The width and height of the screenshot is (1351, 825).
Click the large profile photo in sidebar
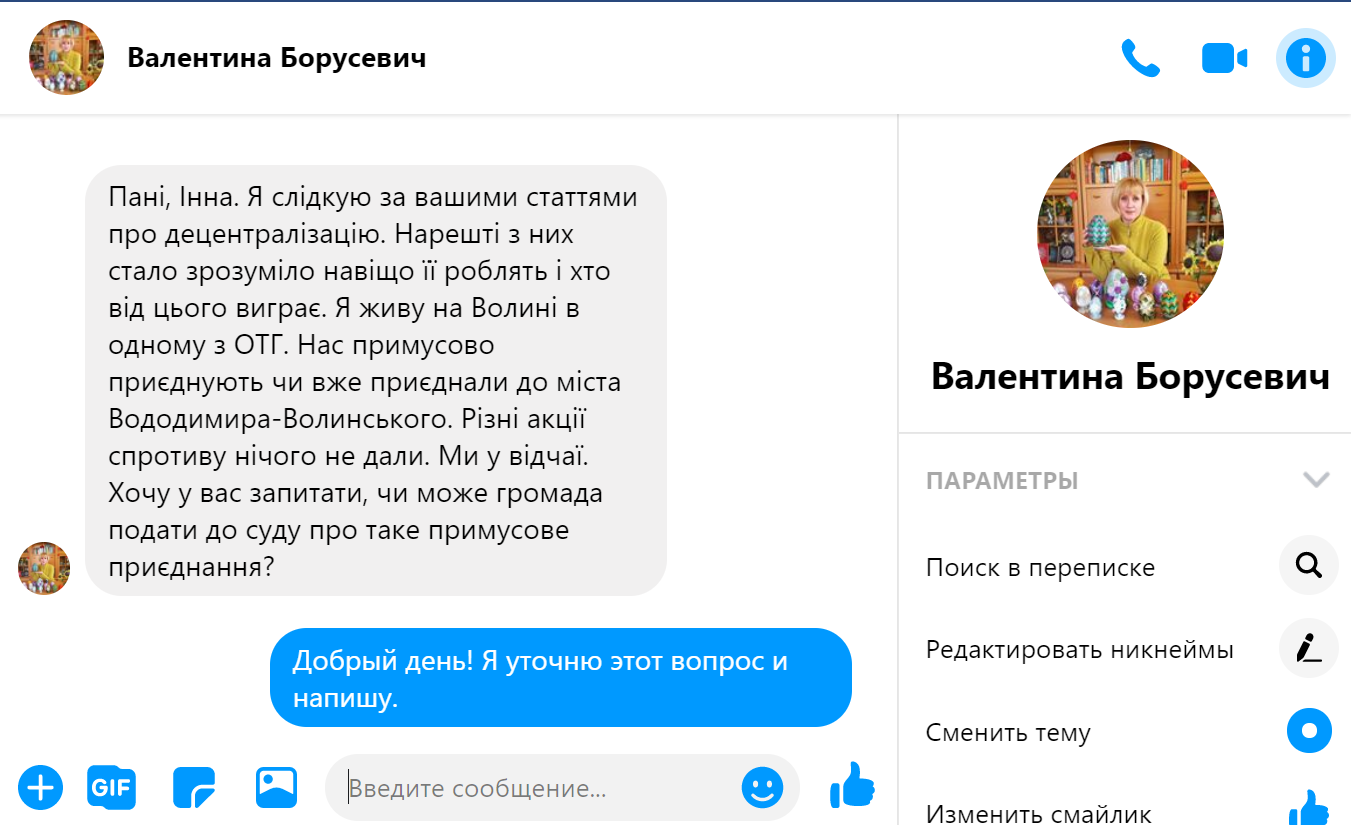pyautogui.click(x=1130, y=234)
